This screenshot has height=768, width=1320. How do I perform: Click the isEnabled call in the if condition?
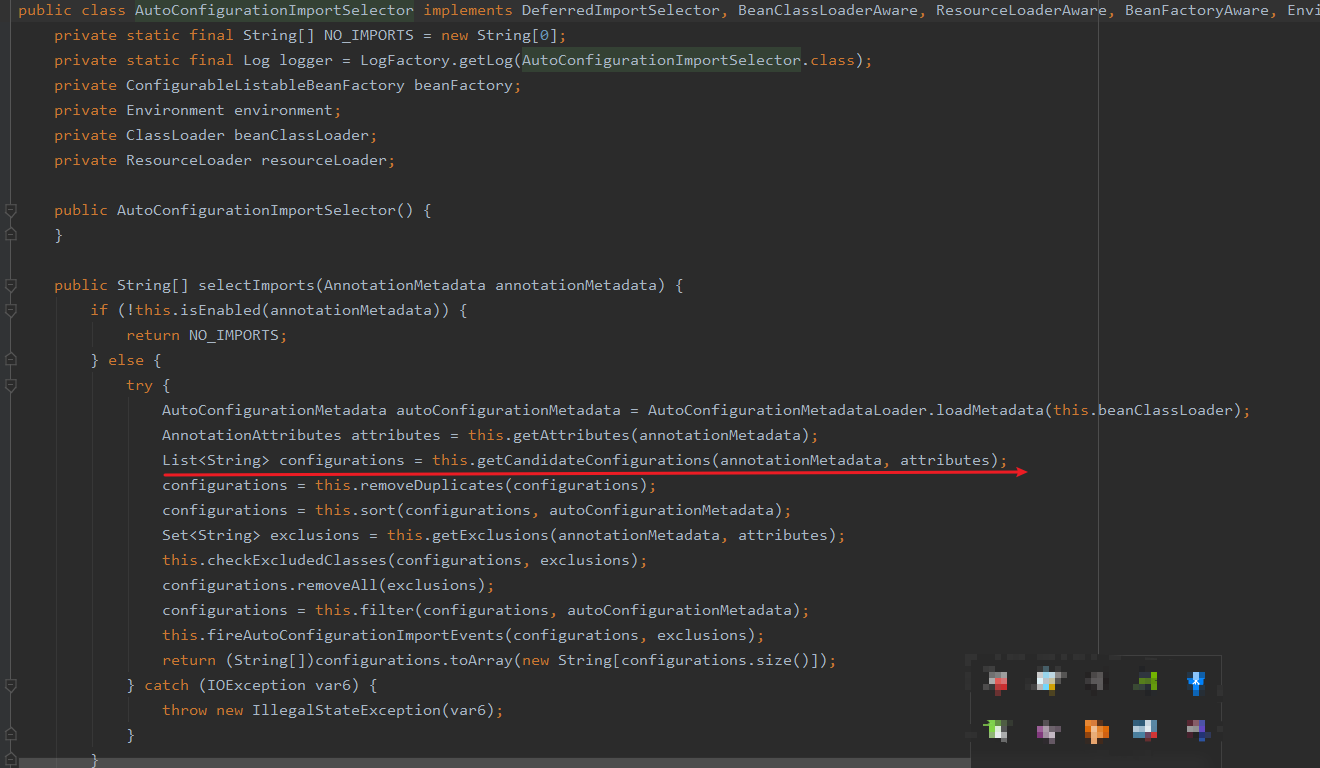(x=220, y=310)
